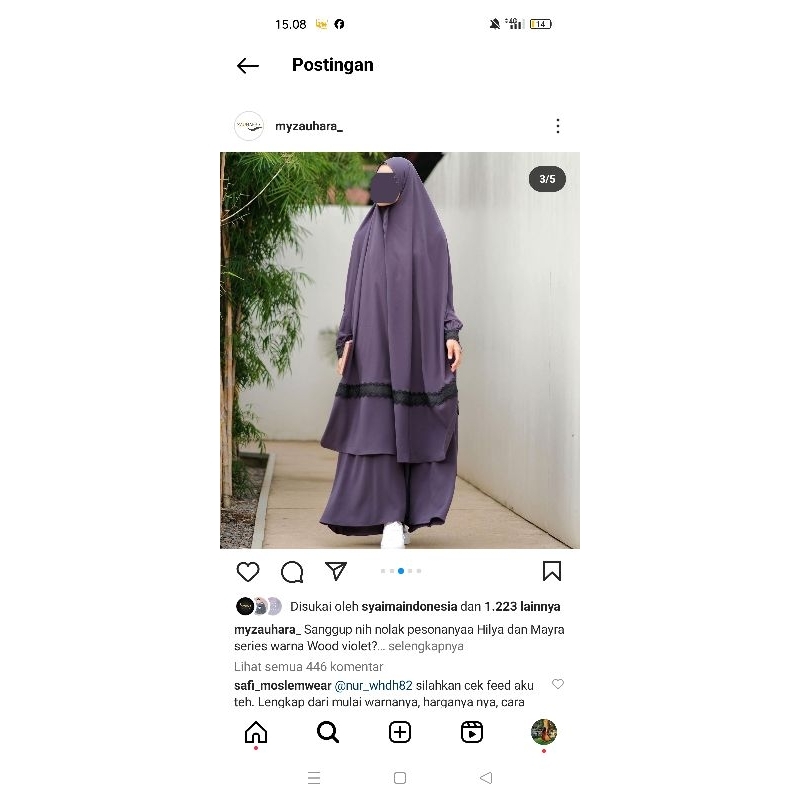Create new post with the plus icon

(x=399, y=732)
